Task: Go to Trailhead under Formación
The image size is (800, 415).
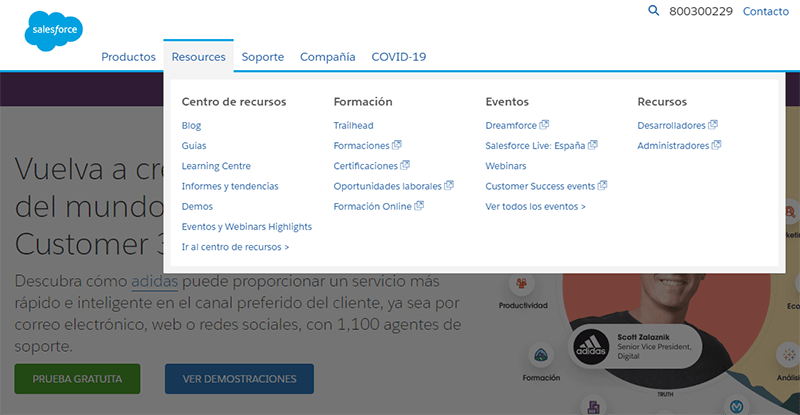Action: pyautogui.click(x=353, y=126)
